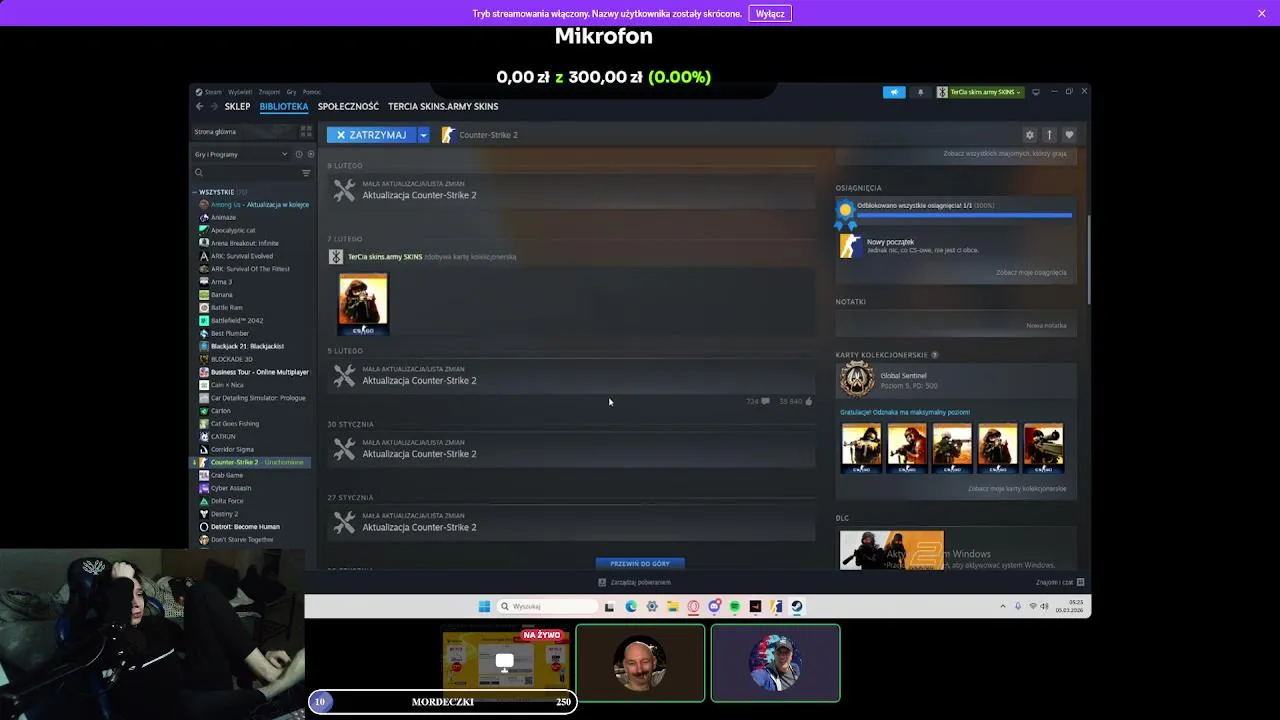Click the wrench icon for the 9 lutego update
The image size is (1280, 720).
344,190
